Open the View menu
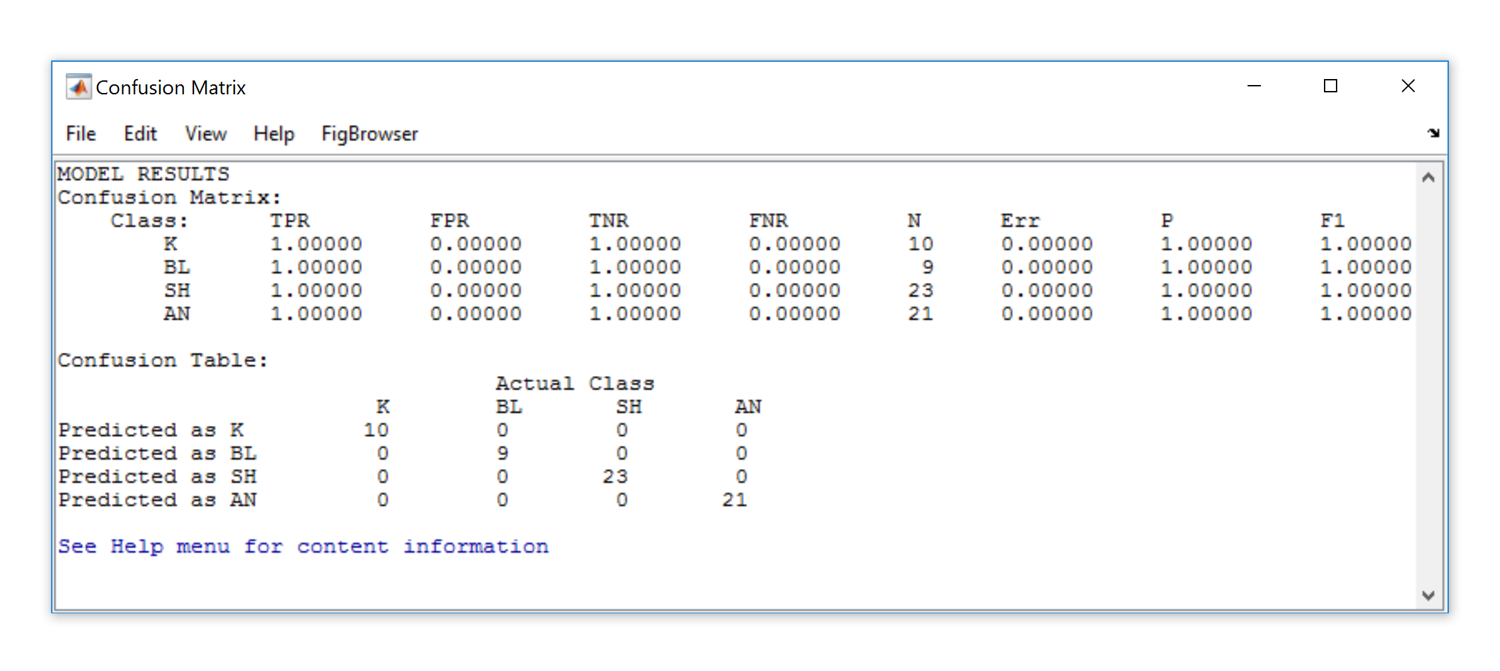This screenshot has height=671, width=1500. 206,134
